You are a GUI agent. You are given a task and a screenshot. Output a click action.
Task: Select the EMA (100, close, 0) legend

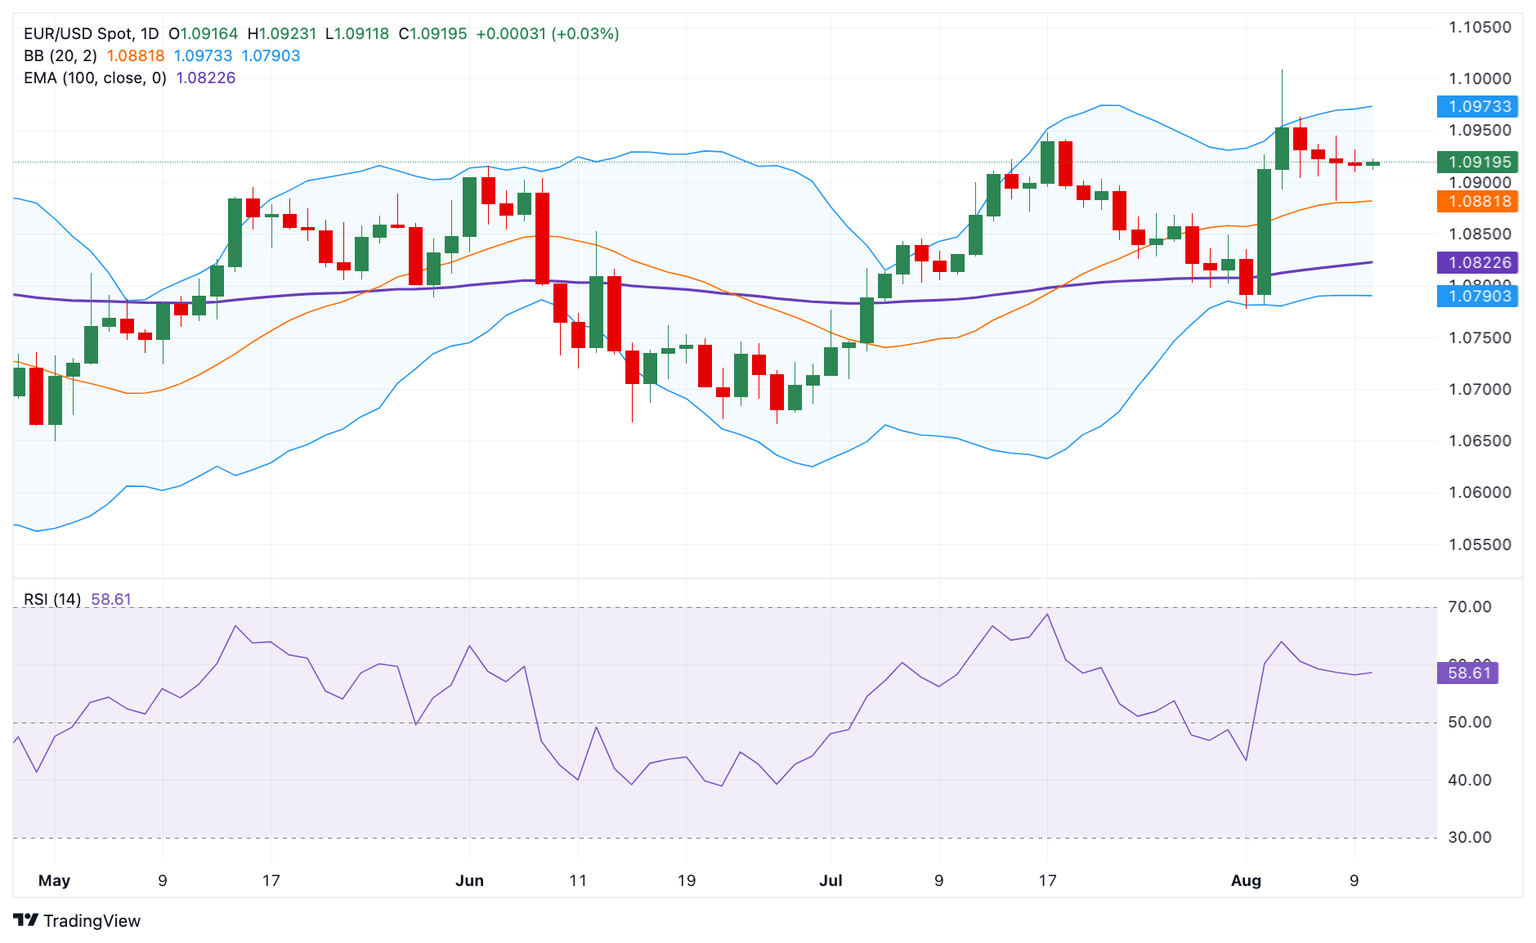click(95, 78)
